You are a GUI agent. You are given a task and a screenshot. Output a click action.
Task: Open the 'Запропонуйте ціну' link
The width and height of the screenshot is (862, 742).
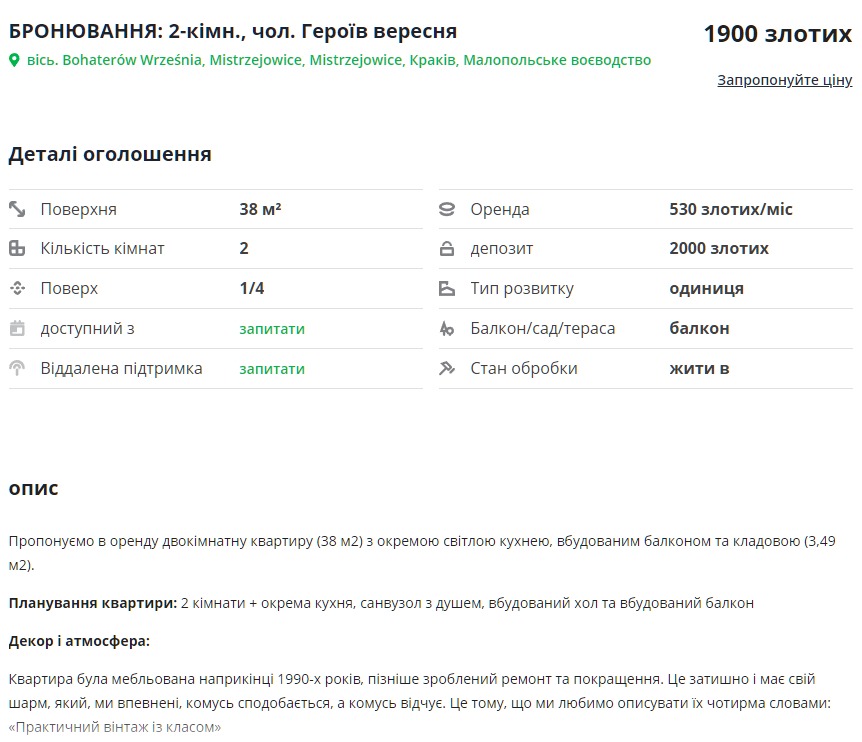point(784,80)
